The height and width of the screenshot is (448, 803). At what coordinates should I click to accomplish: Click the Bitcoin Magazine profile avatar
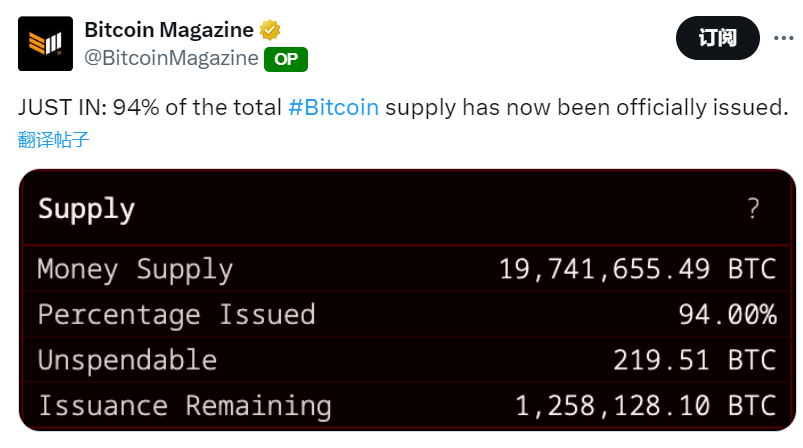45,43
